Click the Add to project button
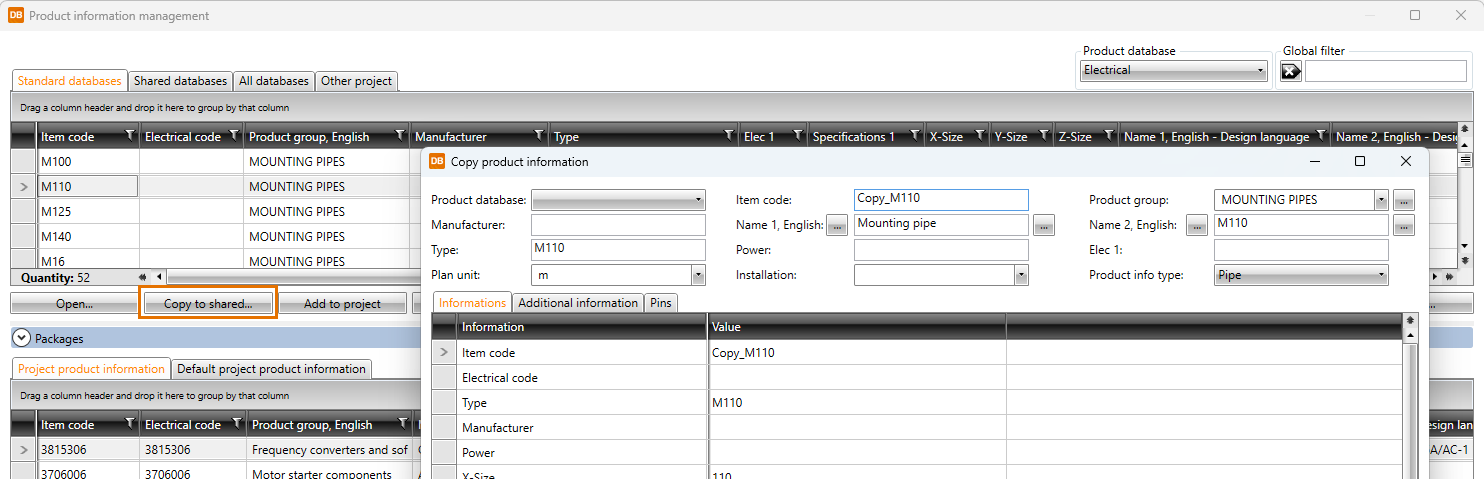Image resolution: width=1484 pixels, height=479 pixels. 342,304
